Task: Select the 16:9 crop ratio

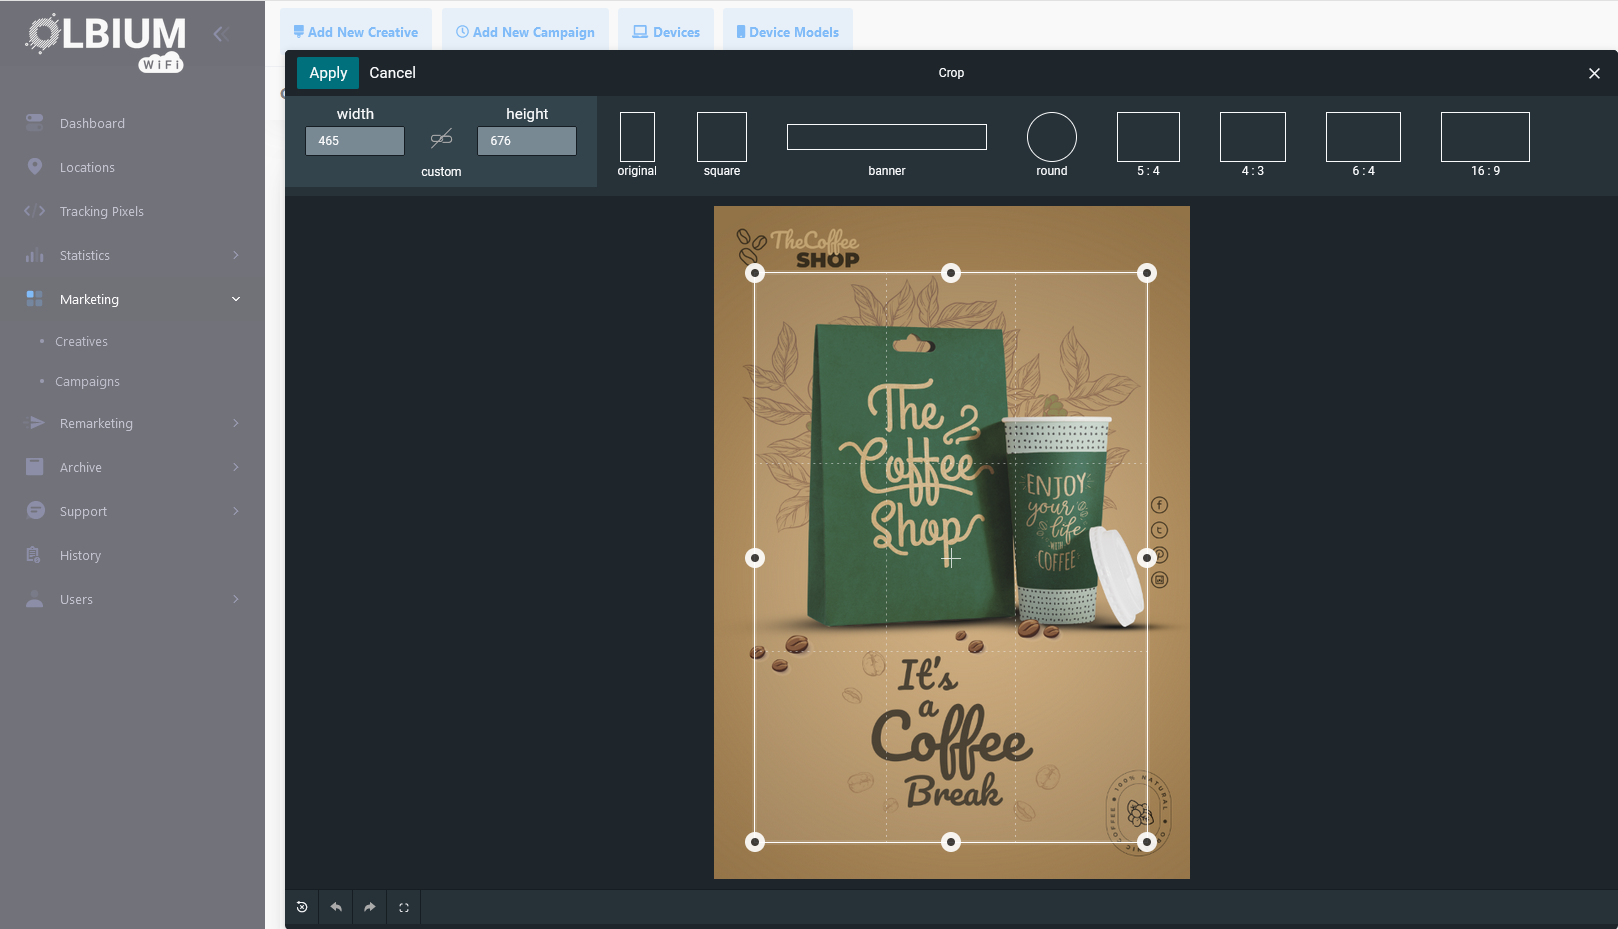Action: [x=1484, y=138]
